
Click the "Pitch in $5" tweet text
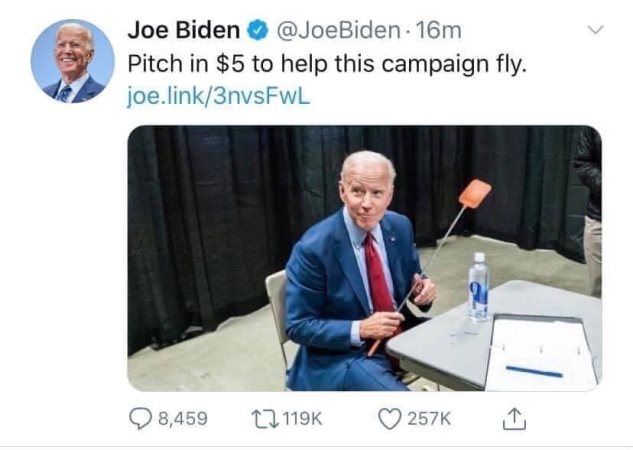327,64
